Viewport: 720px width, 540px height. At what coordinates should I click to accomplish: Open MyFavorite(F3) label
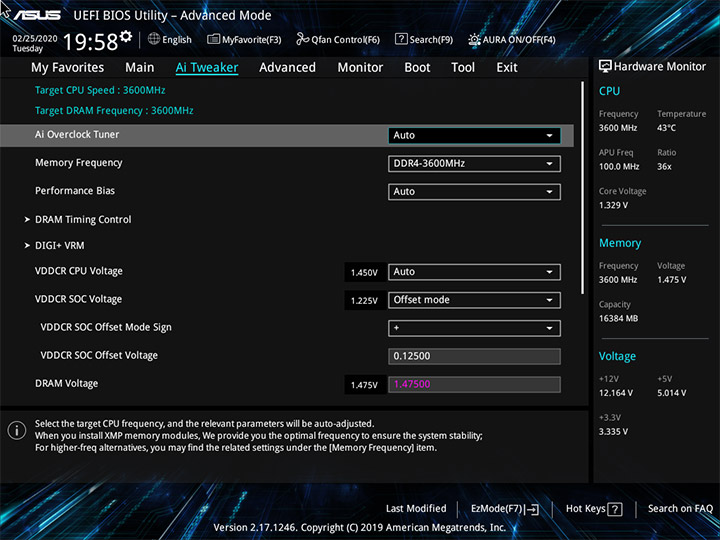click(x=252, y=40)
